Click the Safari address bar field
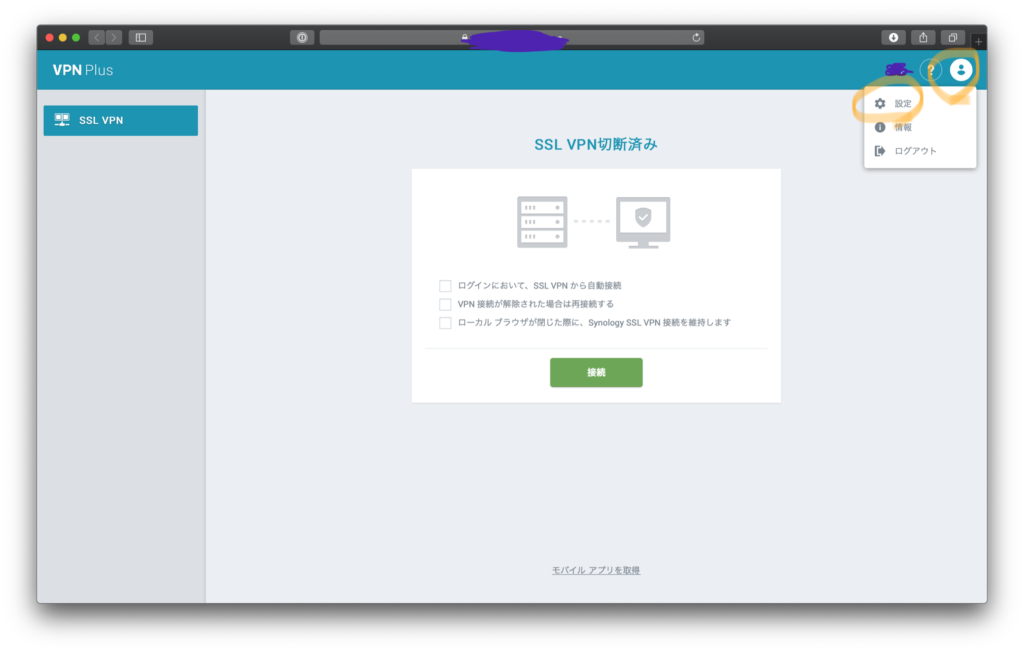The width and height of the screenshot is (1024, 652). coord(510,37)
